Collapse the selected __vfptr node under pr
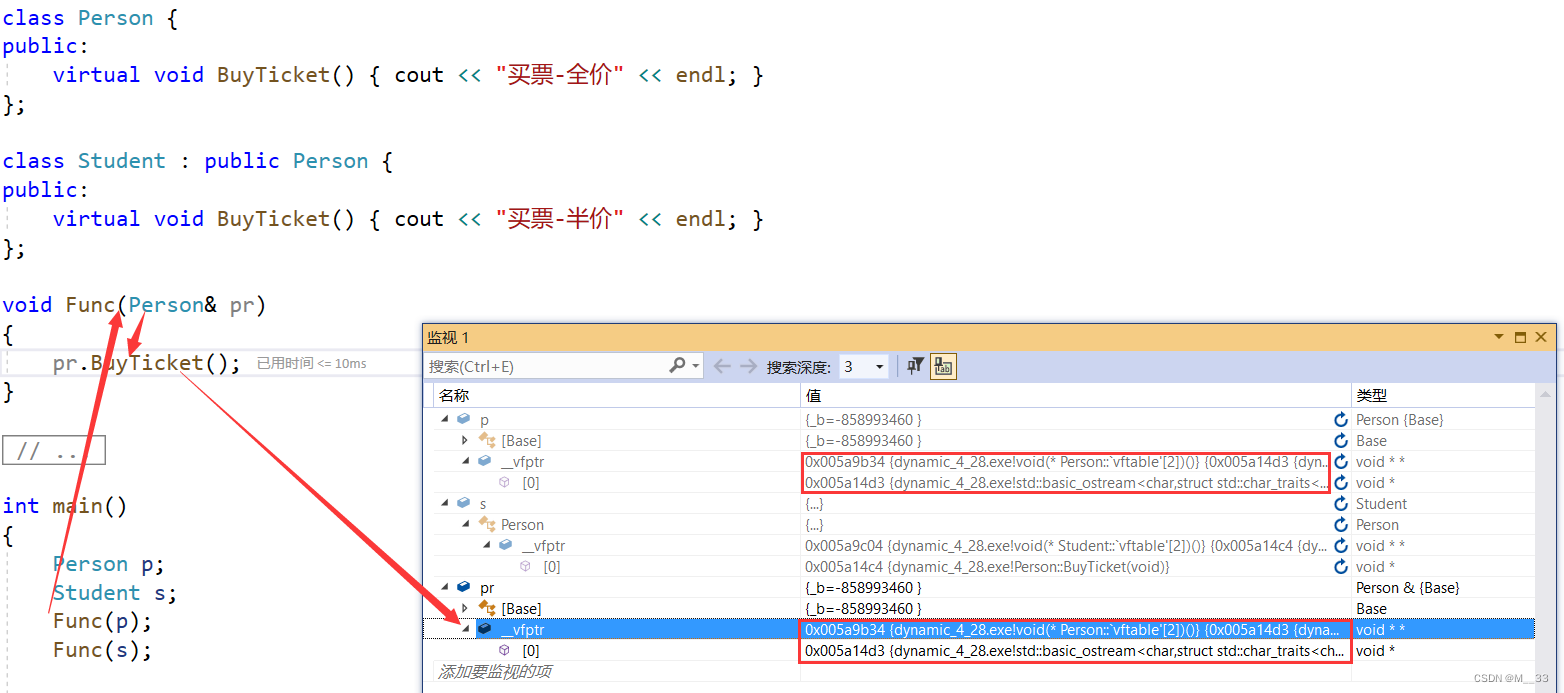1564x693 pixels. click(465, 629)
